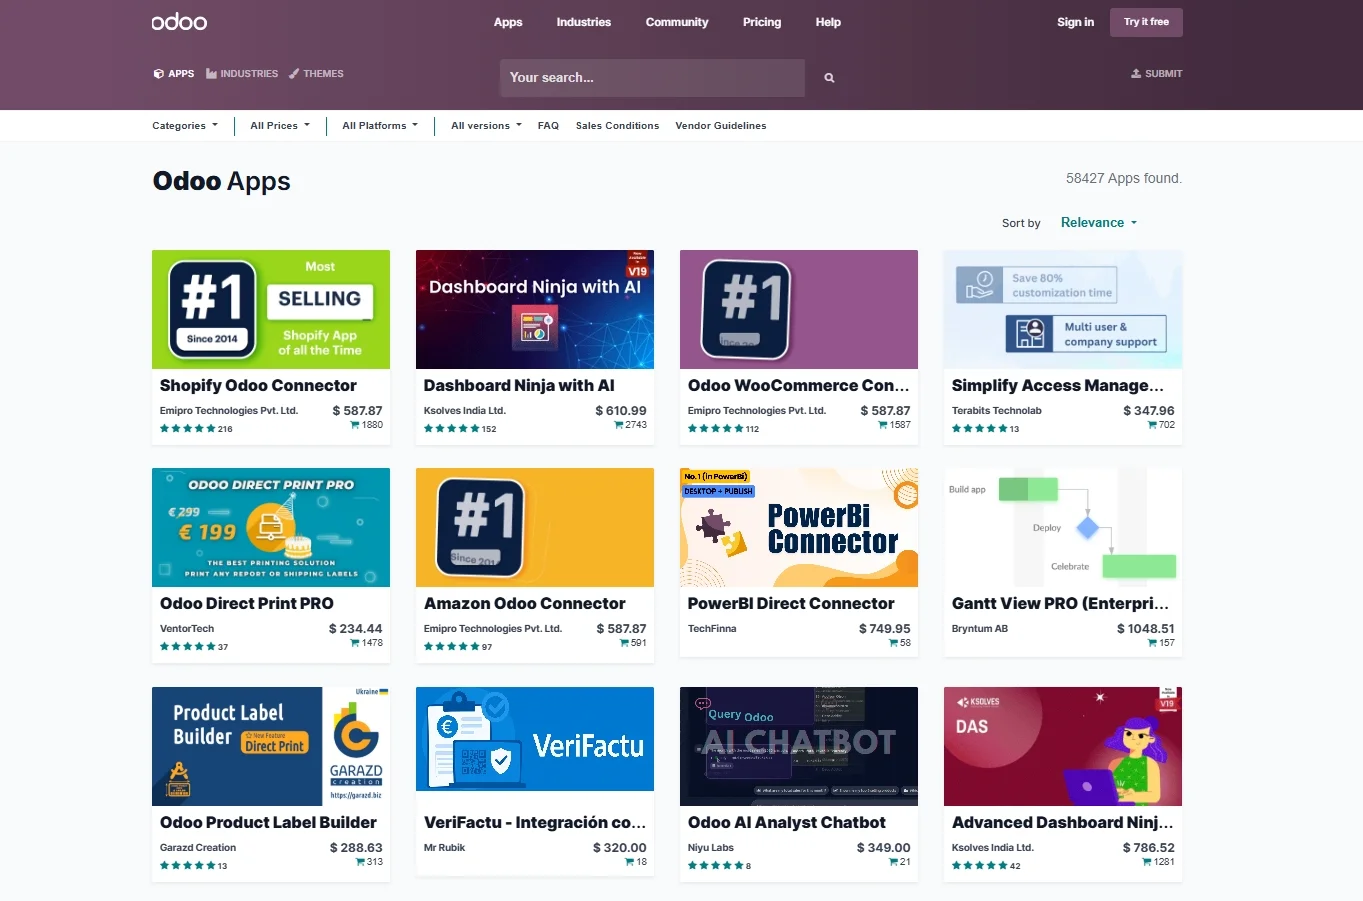Expand the Categories dropdown
The width and height of the screenshot is (1363, 901).
click(185, 126)
